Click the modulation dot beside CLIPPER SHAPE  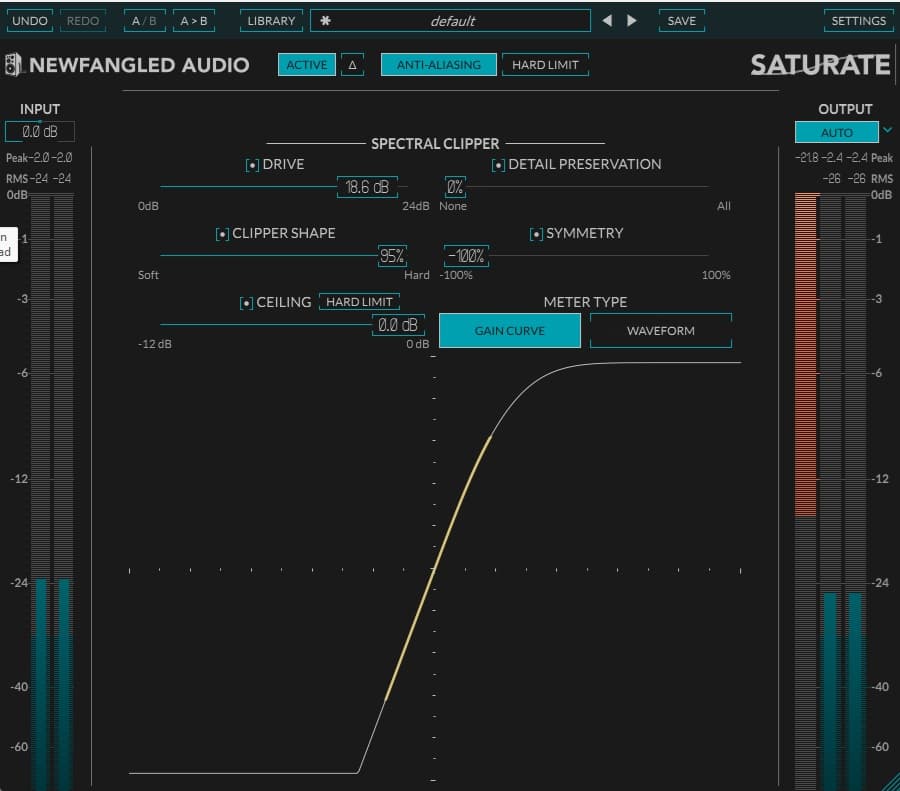(220, 233)
